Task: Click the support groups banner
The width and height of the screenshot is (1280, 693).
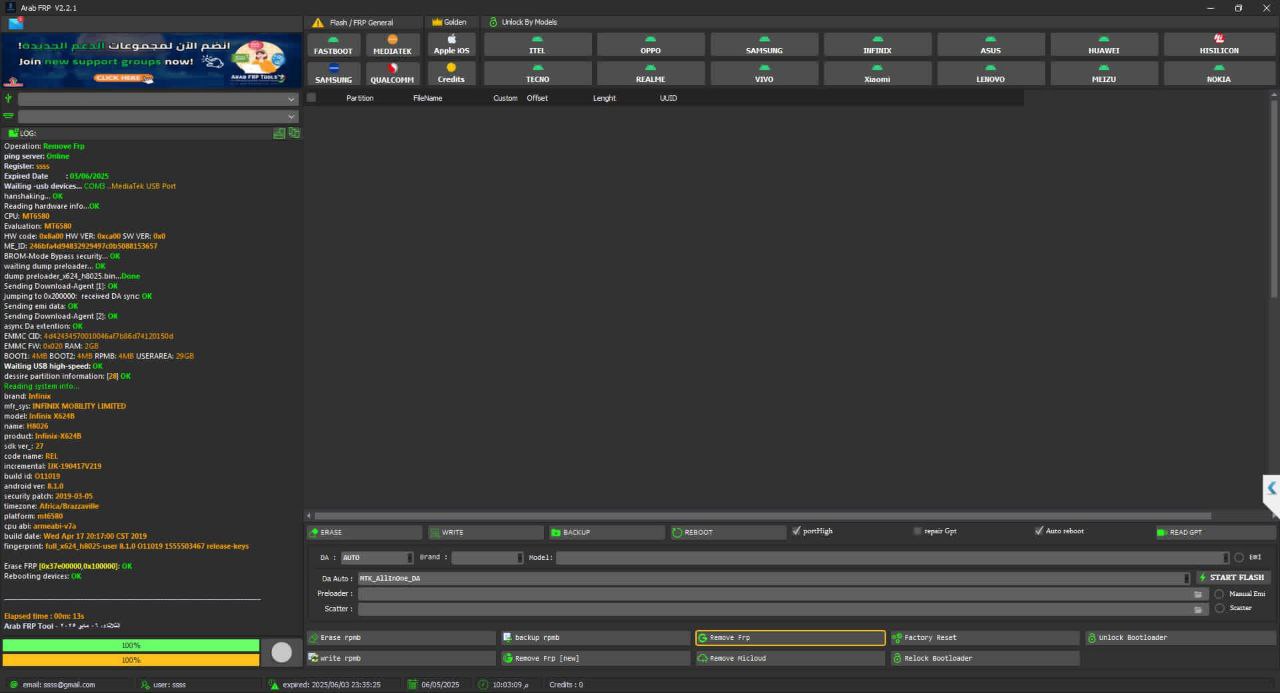Action: point(152,60)
